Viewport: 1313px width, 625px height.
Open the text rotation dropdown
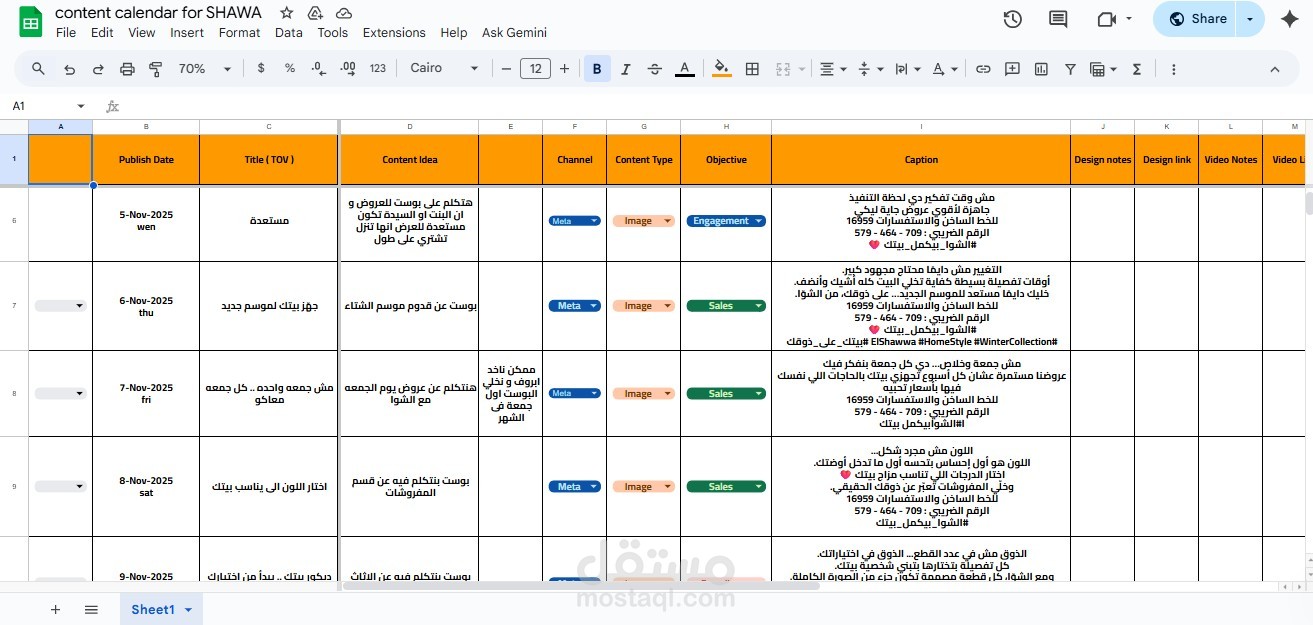pos(944,69)
